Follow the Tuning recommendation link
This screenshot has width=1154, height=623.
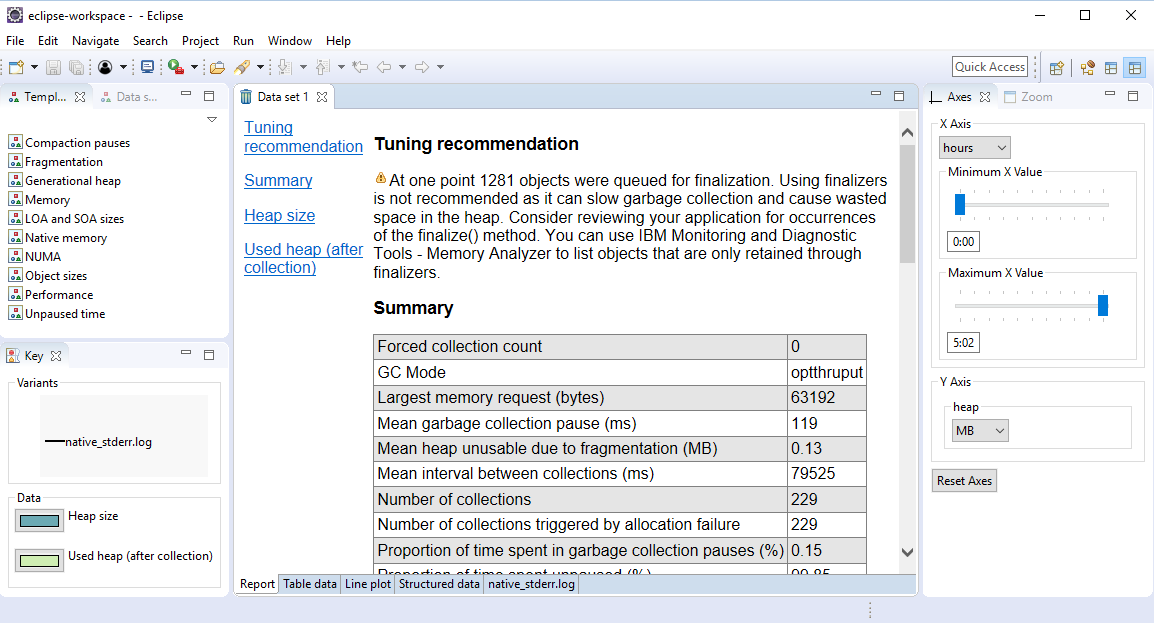[x=303, y=137]
